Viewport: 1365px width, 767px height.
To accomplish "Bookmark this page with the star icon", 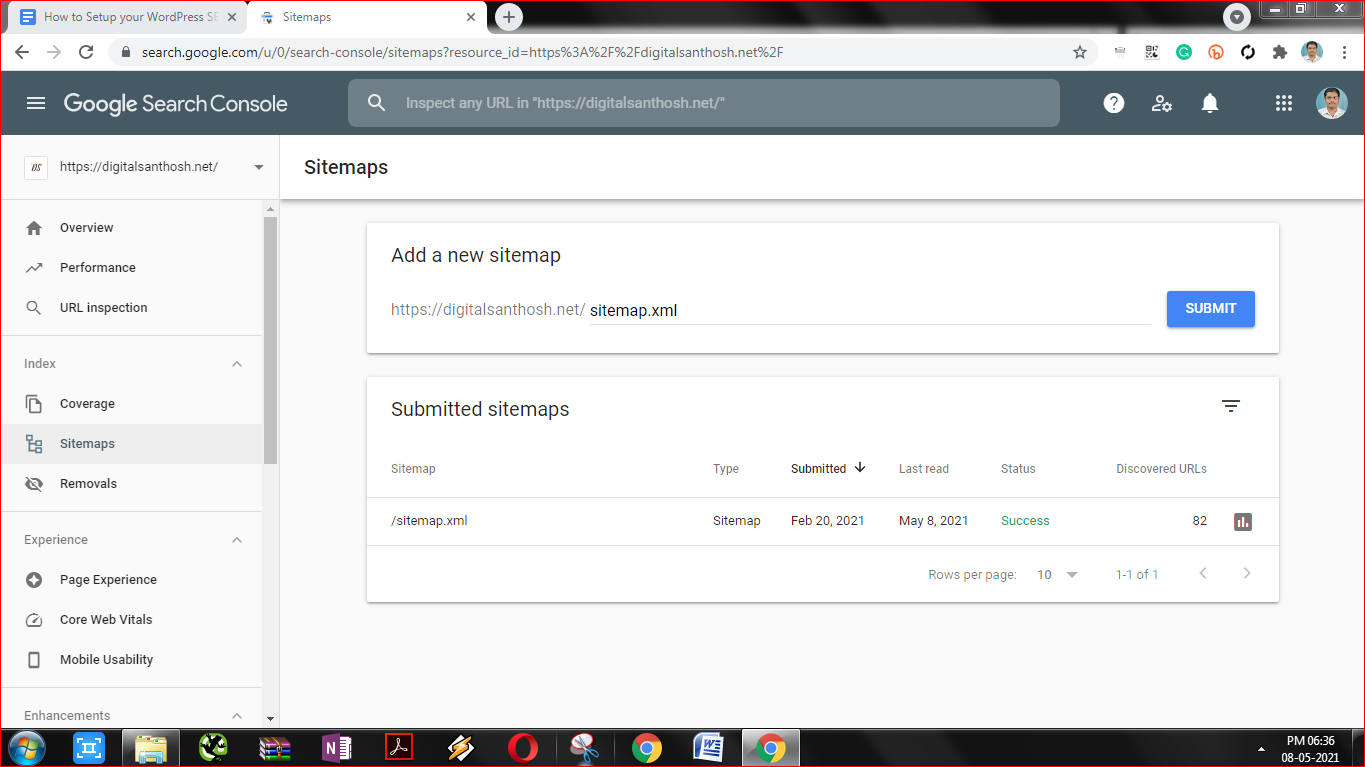I will click(x=1080, y=52).
